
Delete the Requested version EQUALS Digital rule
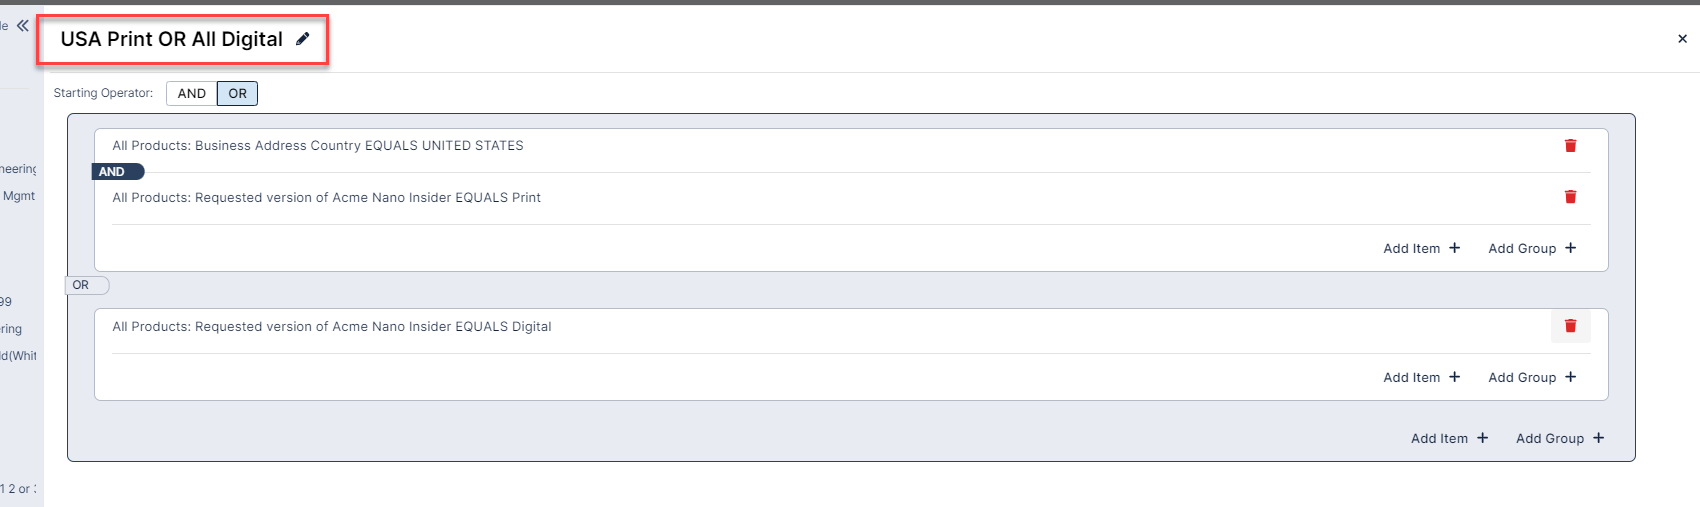[1570, 326]
